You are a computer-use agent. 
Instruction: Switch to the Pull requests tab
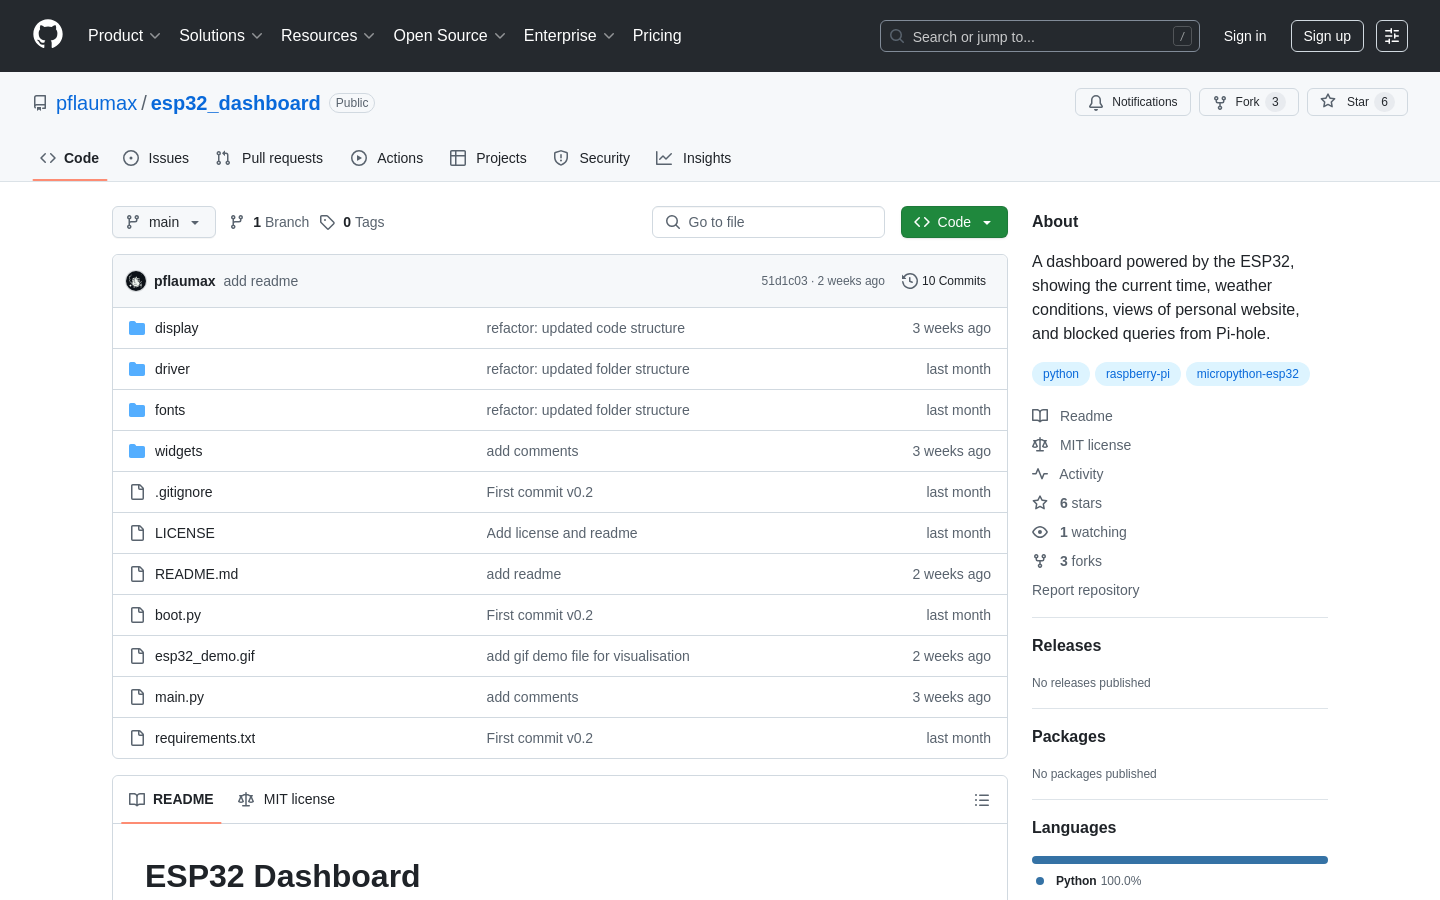269,158
